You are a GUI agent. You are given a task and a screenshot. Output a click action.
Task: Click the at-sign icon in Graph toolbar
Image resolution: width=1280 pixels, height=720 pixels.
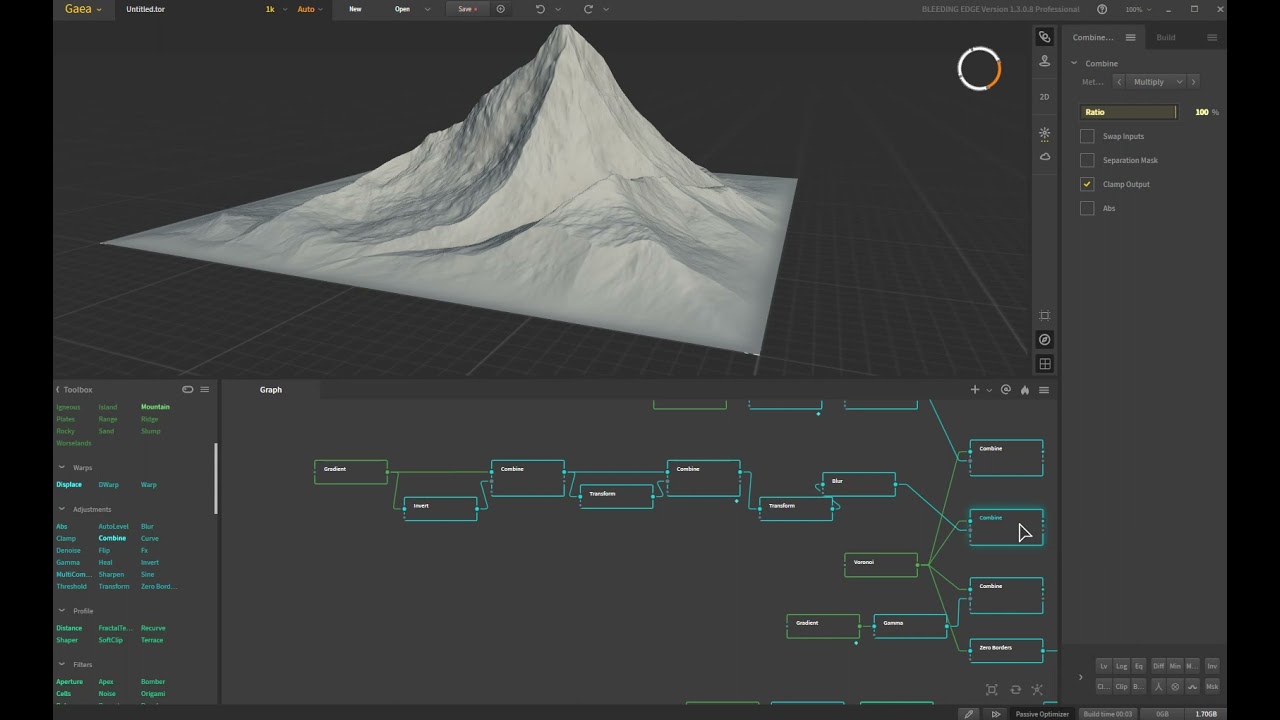click(x=1006, y=390)
